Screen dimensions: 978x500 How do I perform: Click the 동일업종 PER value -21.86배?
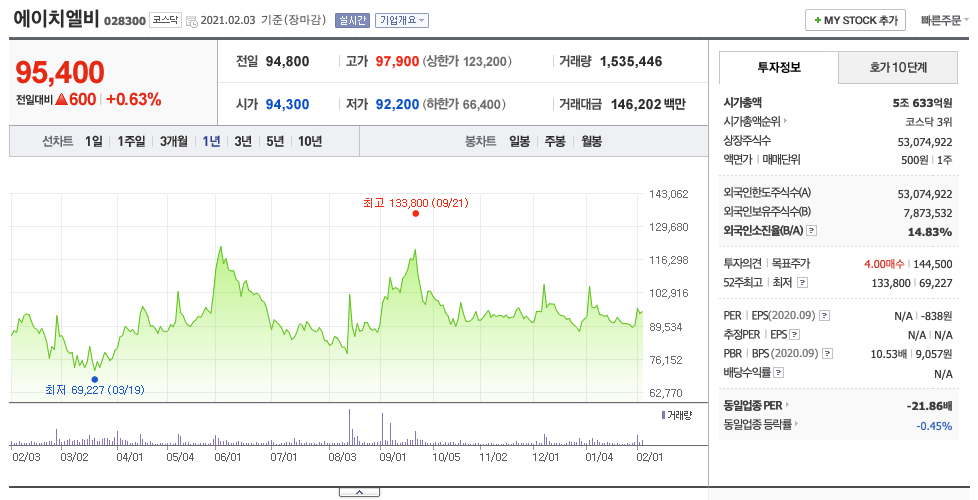(929, 406)
